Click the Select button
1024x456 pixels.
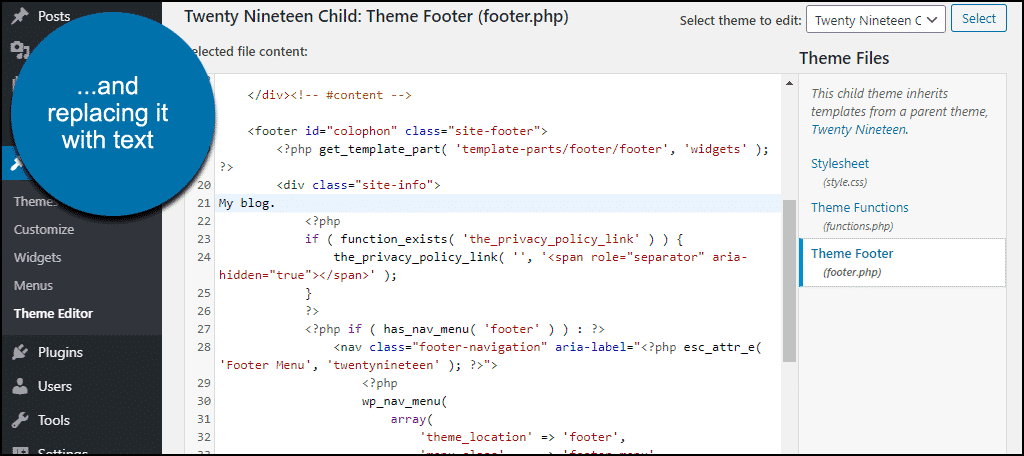point(978,19)
